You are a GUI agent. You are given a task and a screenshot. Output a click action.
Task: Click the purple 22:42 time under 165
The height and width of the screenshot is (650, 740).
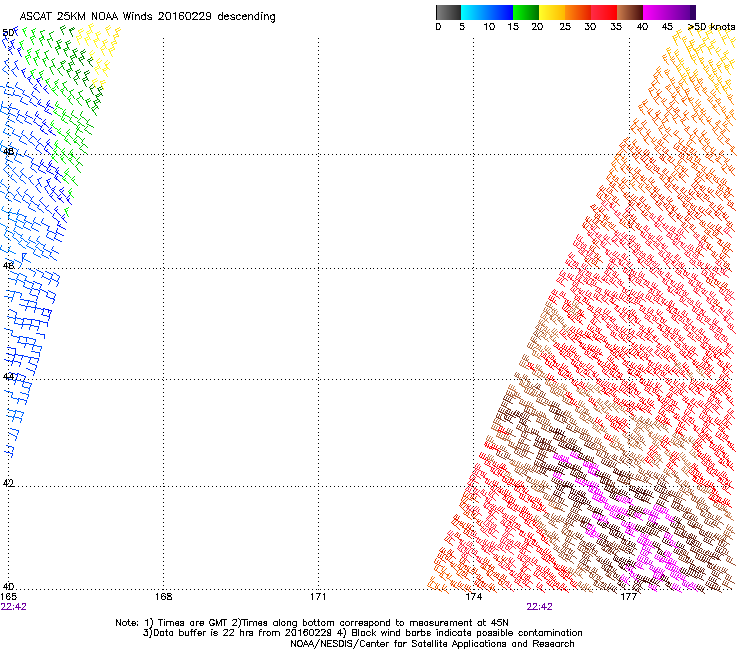click(x=14, y=607)
